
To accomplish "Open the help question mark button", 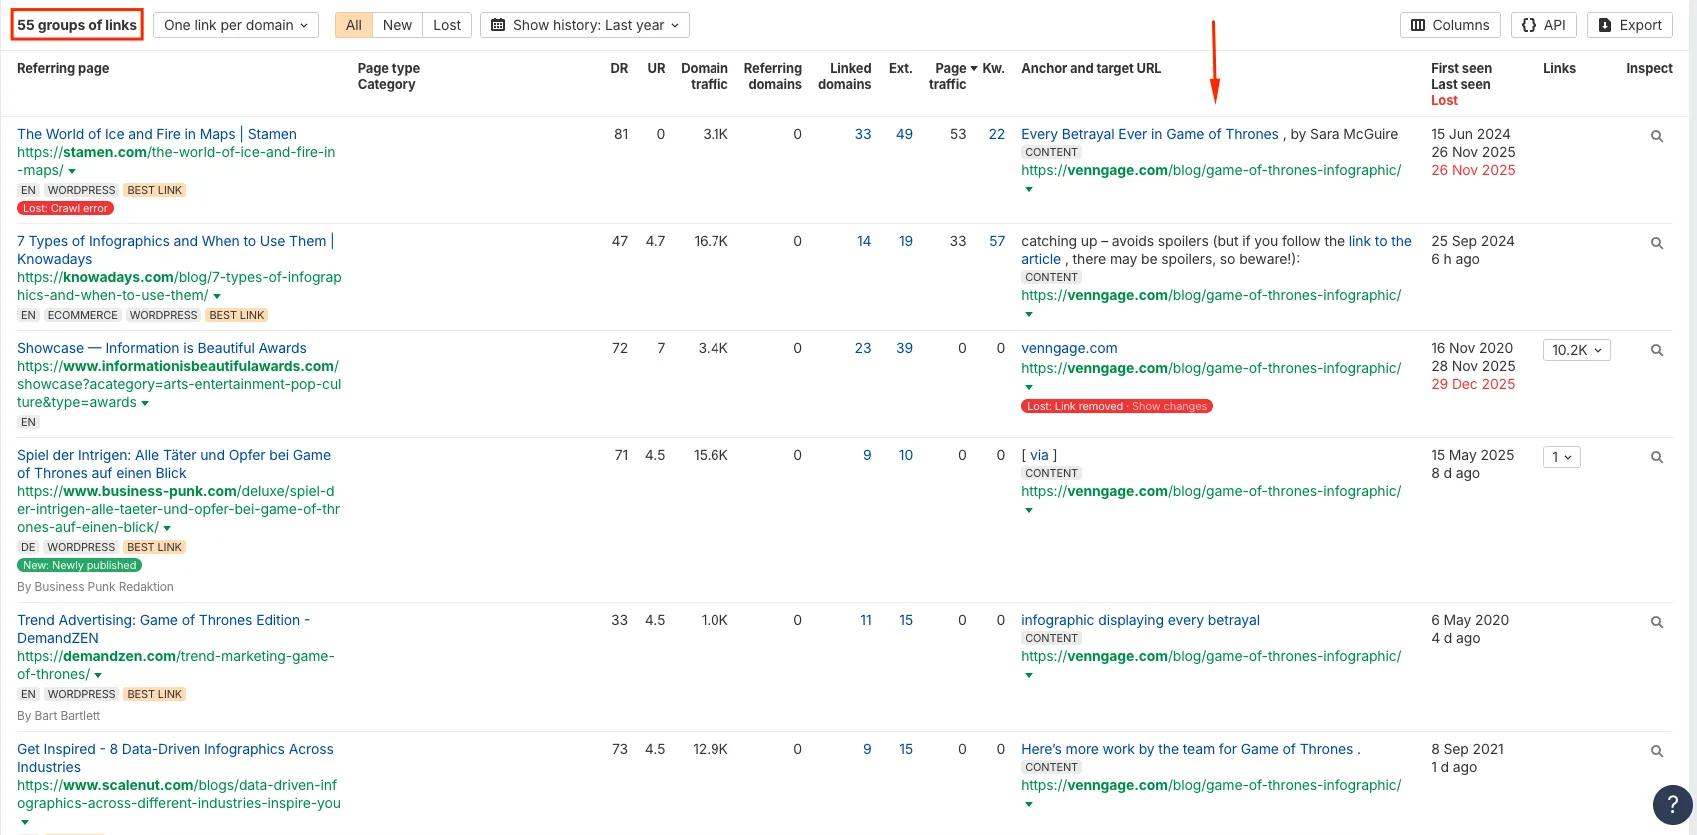I will coord(1672,804).
